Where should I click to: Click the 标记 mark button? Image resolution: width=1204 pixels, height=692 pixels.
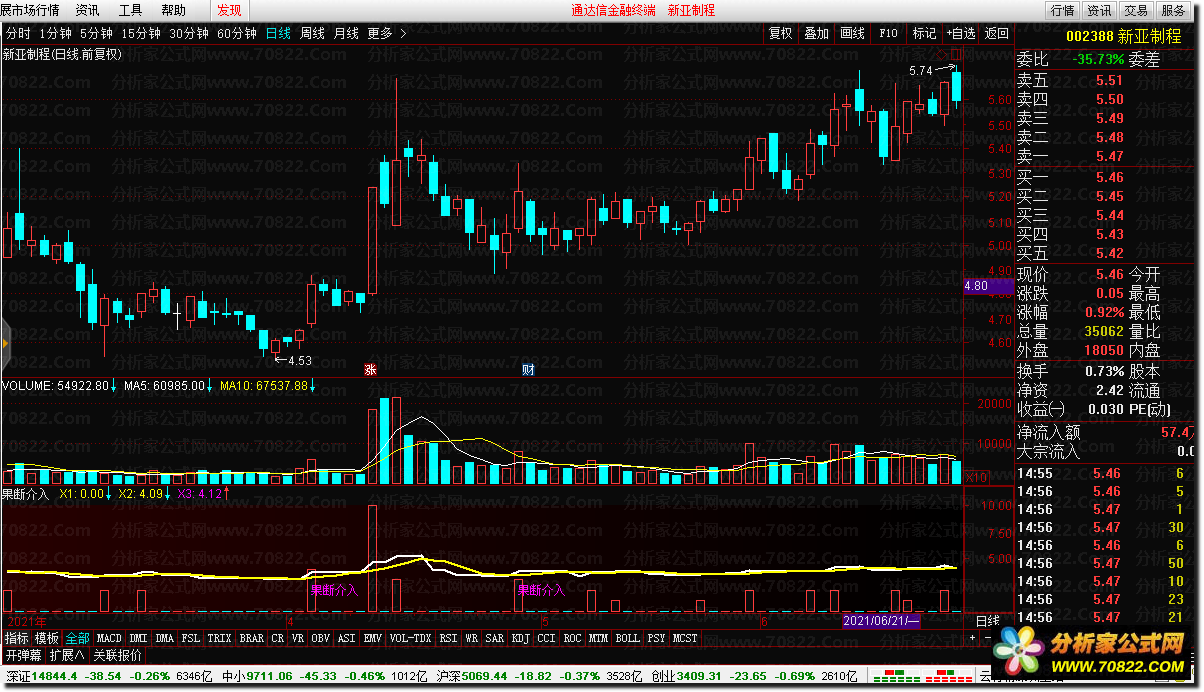[x=925, y=33]
